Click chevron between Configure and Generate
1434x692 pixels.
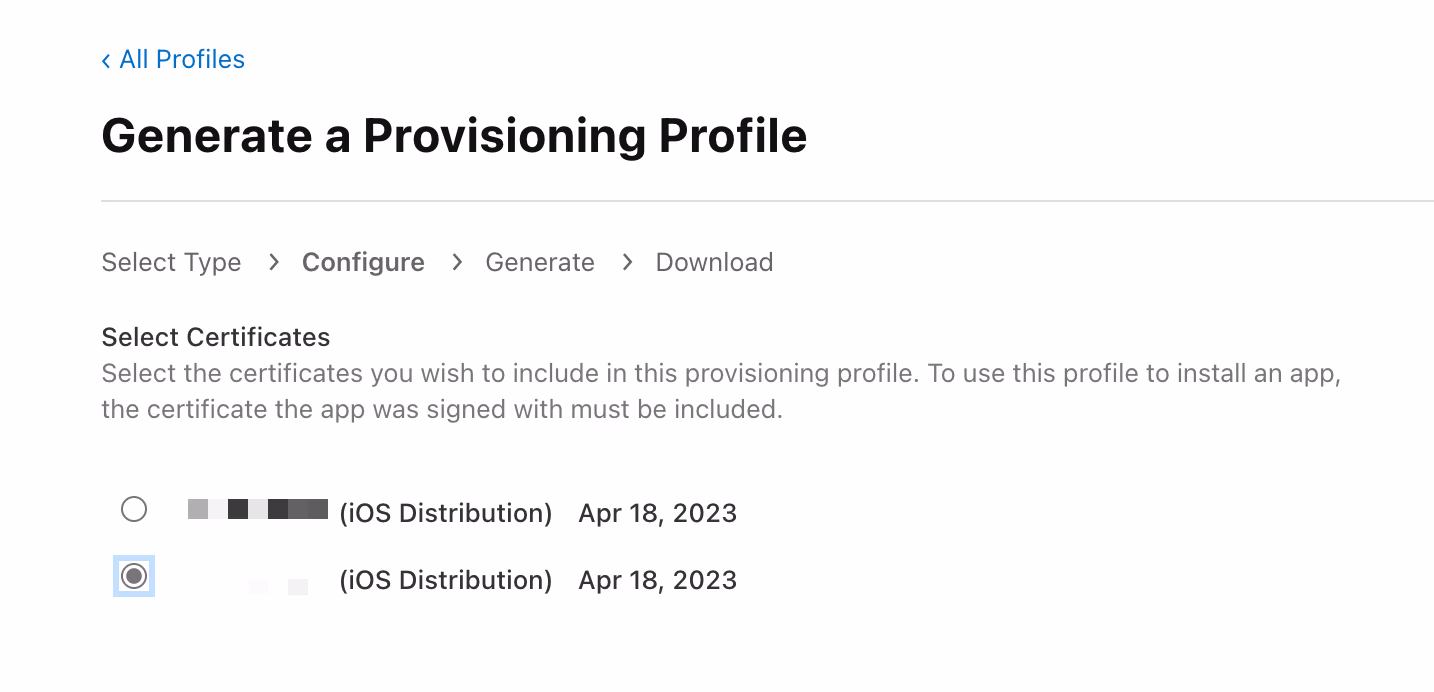click(x=457, y=262)
